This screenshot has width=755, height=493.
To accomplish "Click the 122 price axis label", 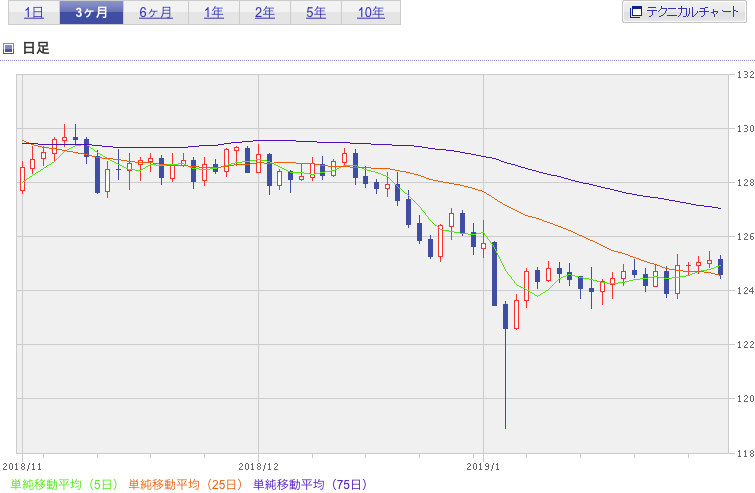I will pos(745,344).
